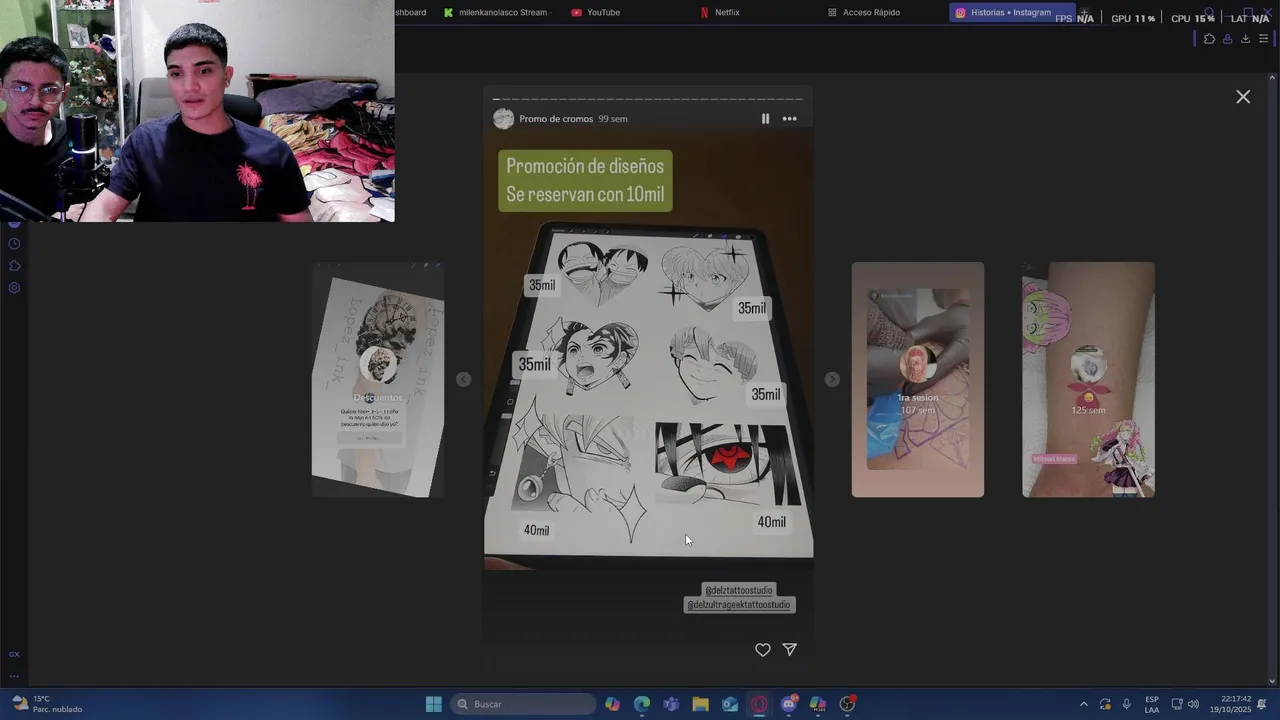
Task: Expand hidden system tray icons chevron
Action: tap(1083, 704)
